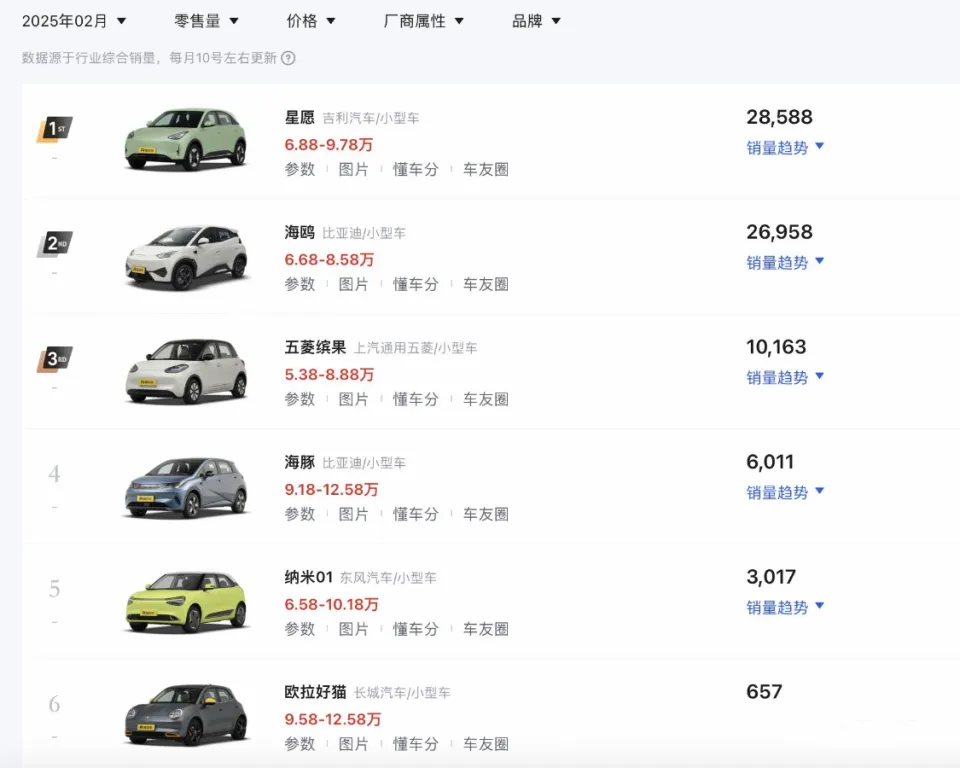This screenshot has height=768, width=960.
Task: Open 车友圈 for 海鸥
Action: click(486, 285)
